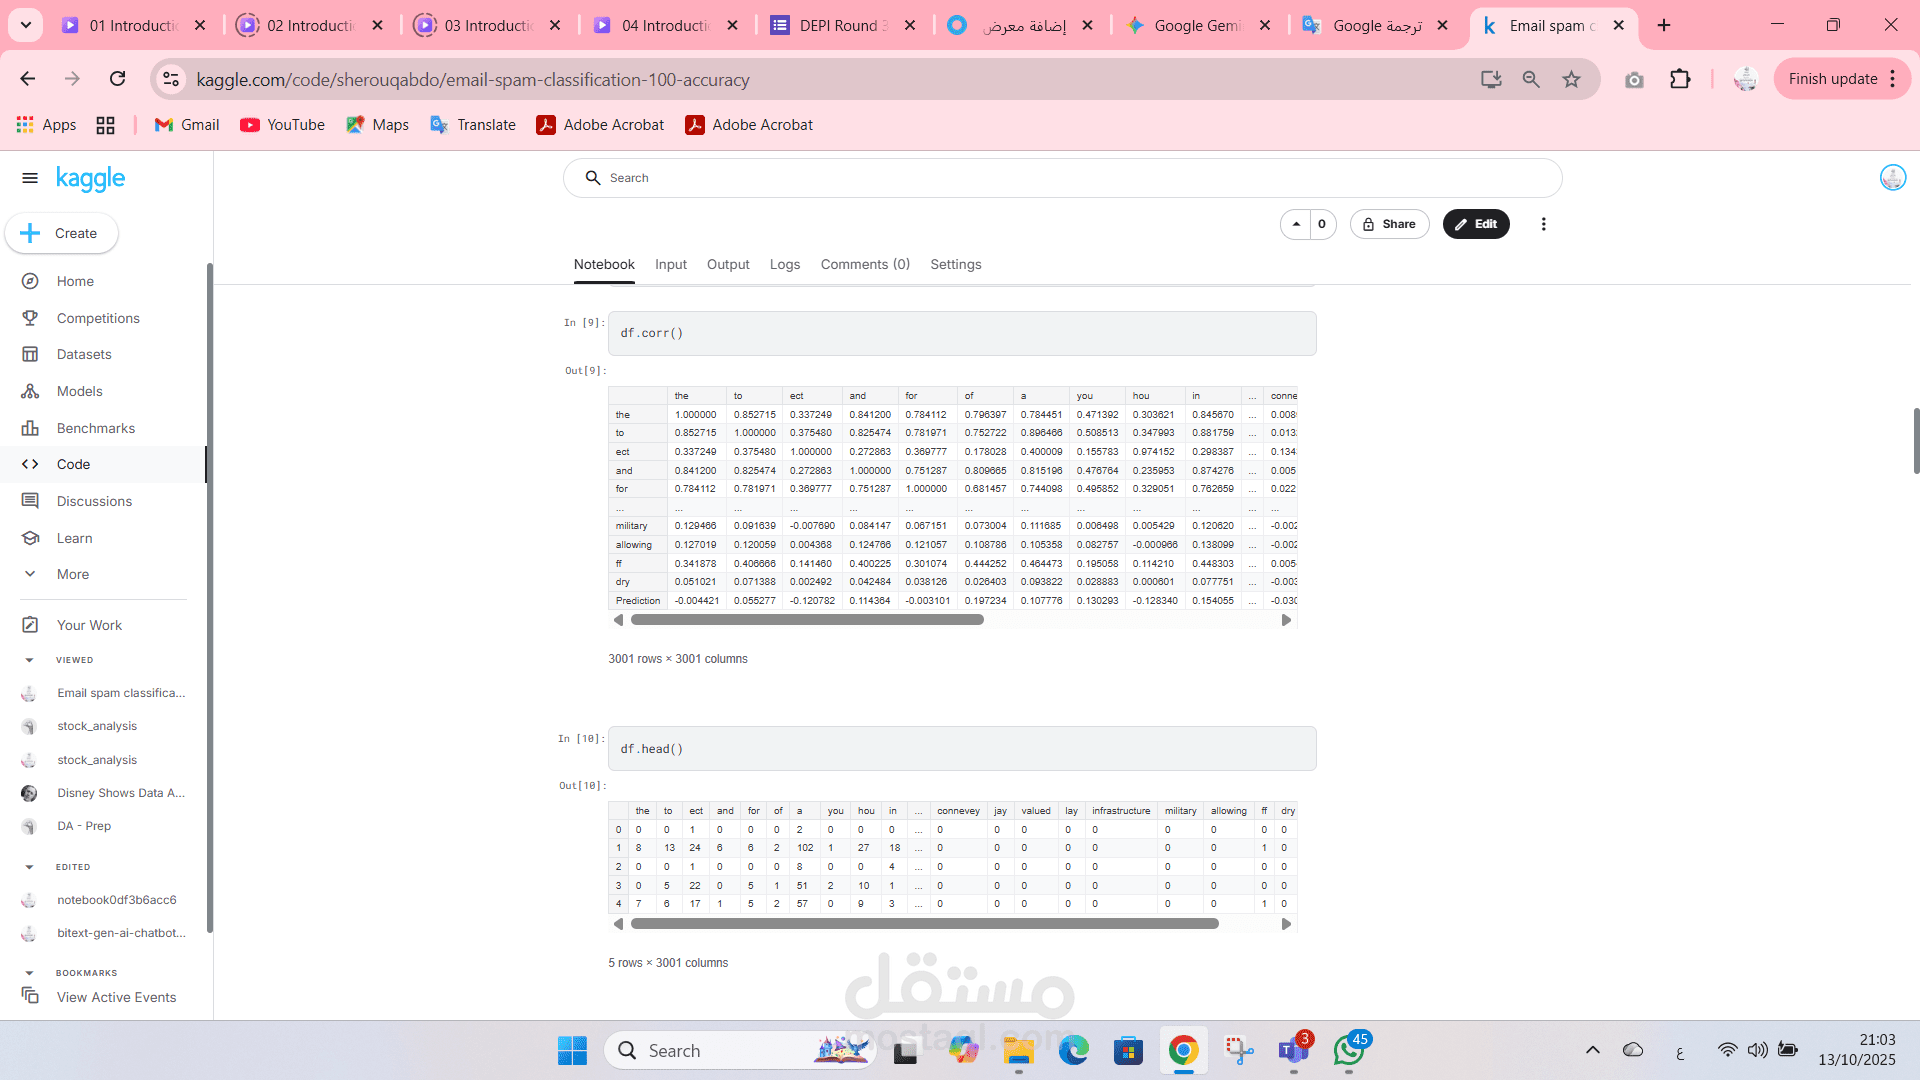Open Kaggle user profile avatar
The image size is (1920, 1080).
coord(1892,178)
